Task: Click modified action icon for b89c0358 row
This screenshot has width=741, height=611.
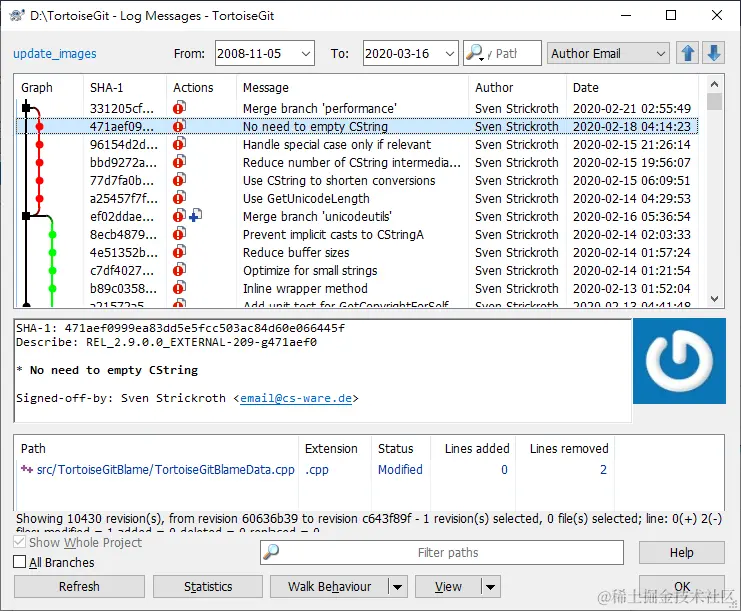Action: pos(179,288)
